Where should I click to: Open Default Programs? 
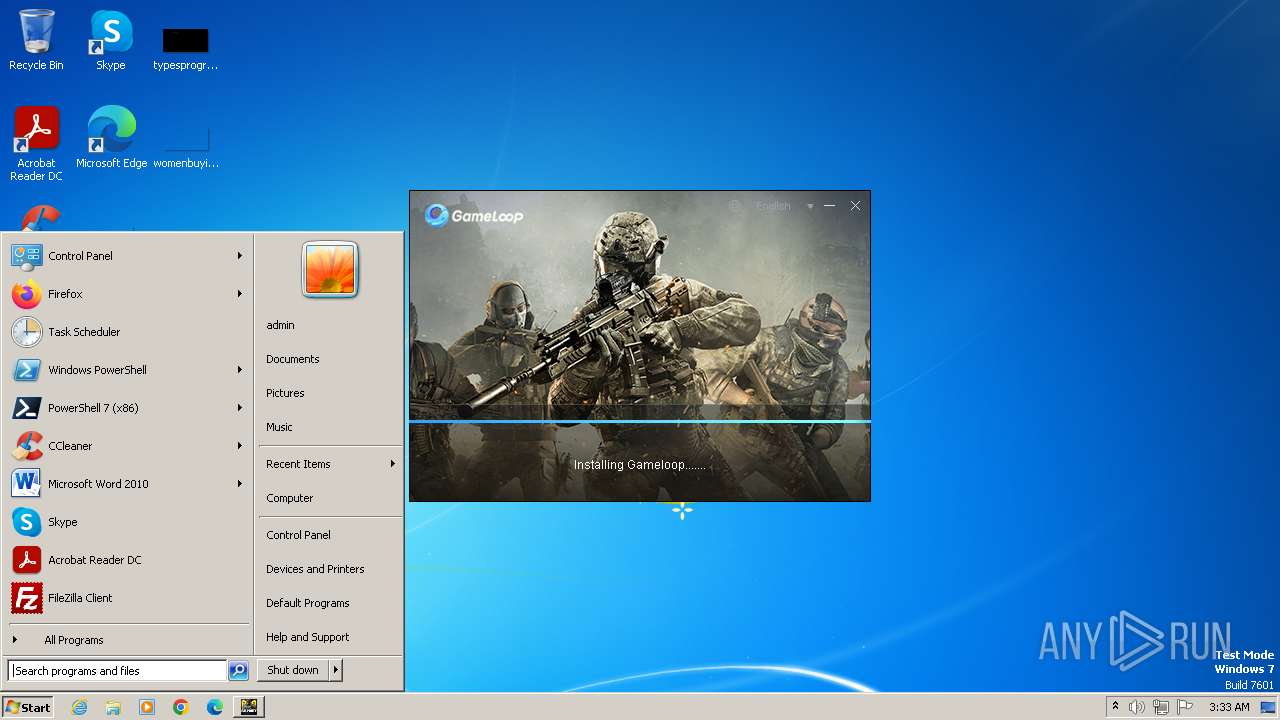[x=330, y=603]
